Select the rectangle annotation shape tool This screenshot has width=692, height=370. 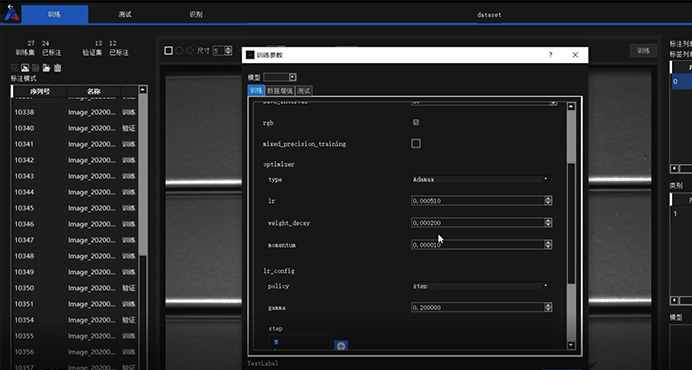coord(169,51)
